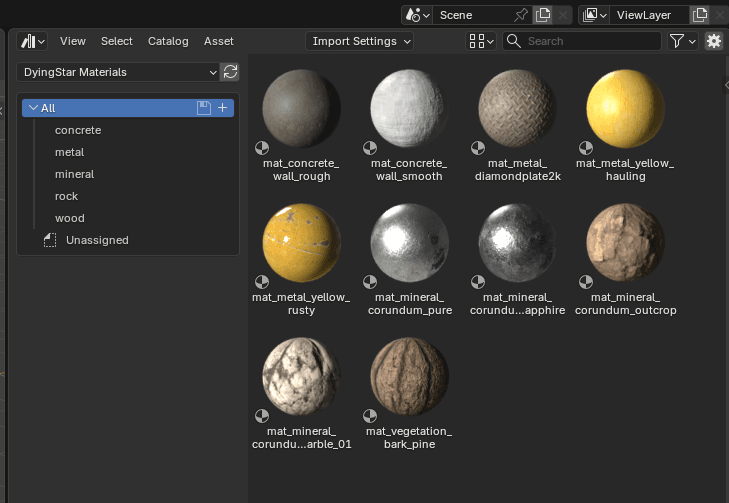This screenshot has width=729, height=503.
Task: Select mat_mineral_corundum_outcrop material thumbnail
Action: pyautogui.click(x=625, y=243)
